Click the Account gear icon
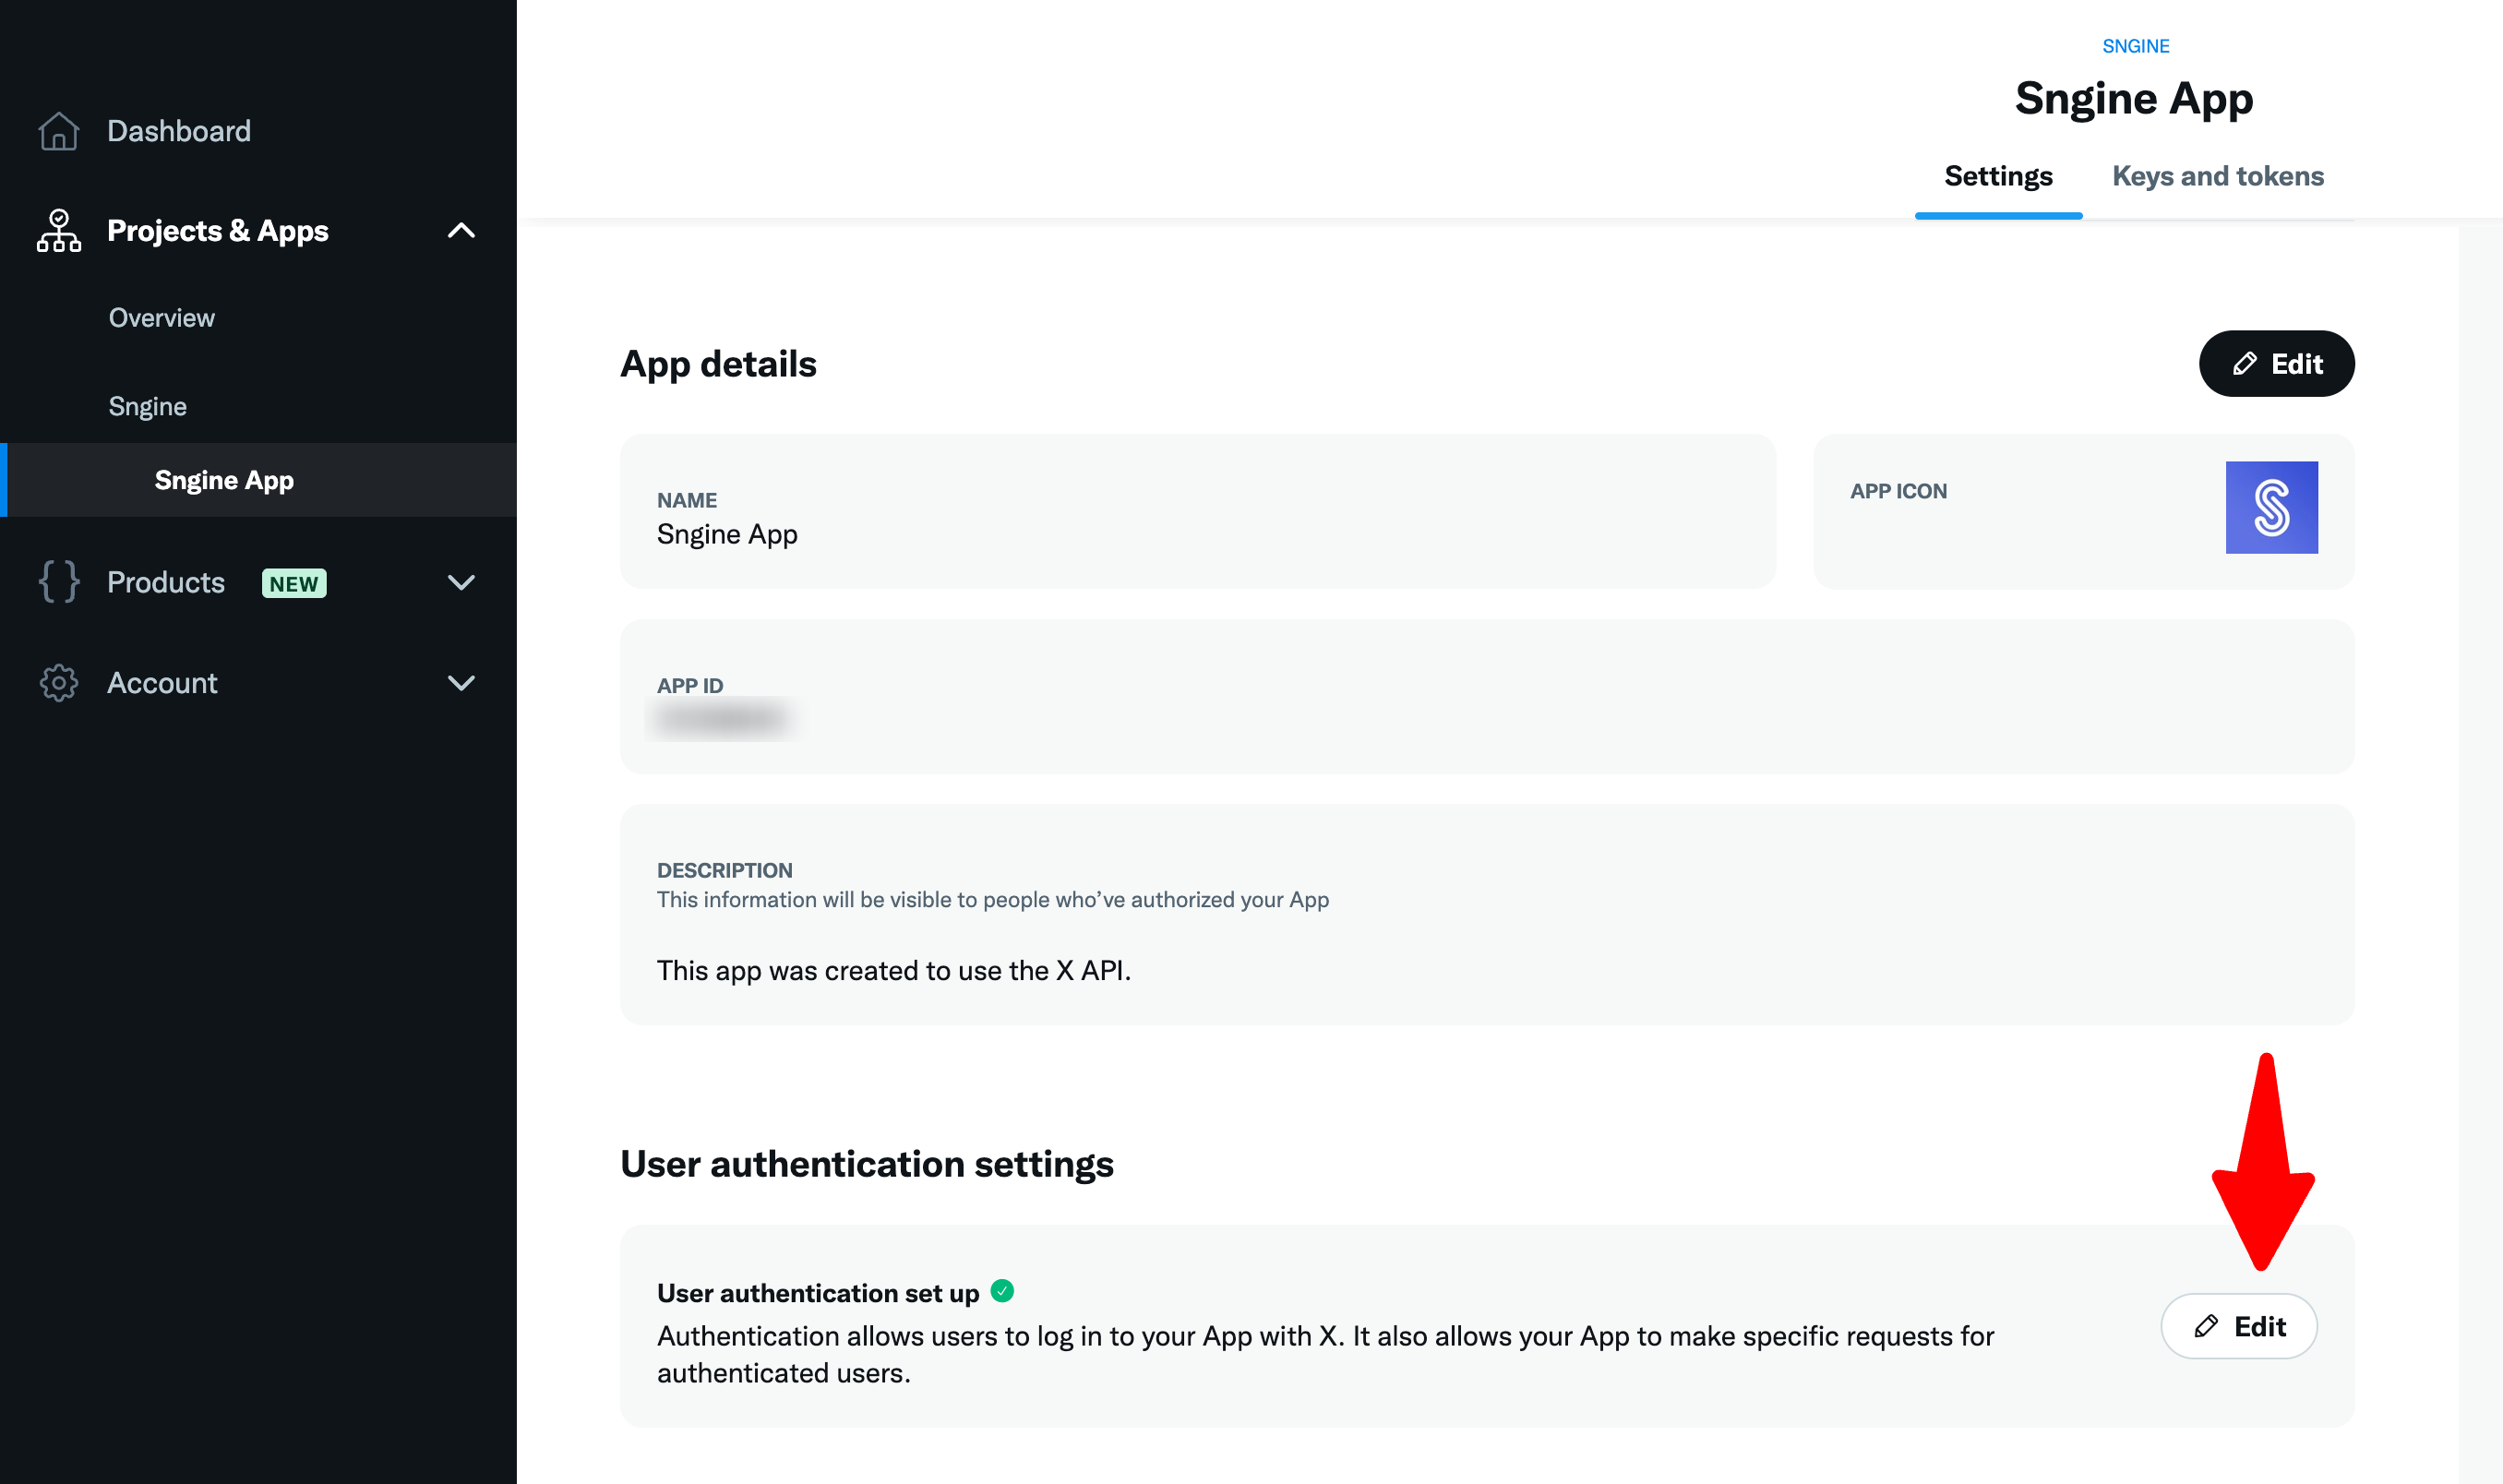The image size is (2503, 1484). (58, 683)
